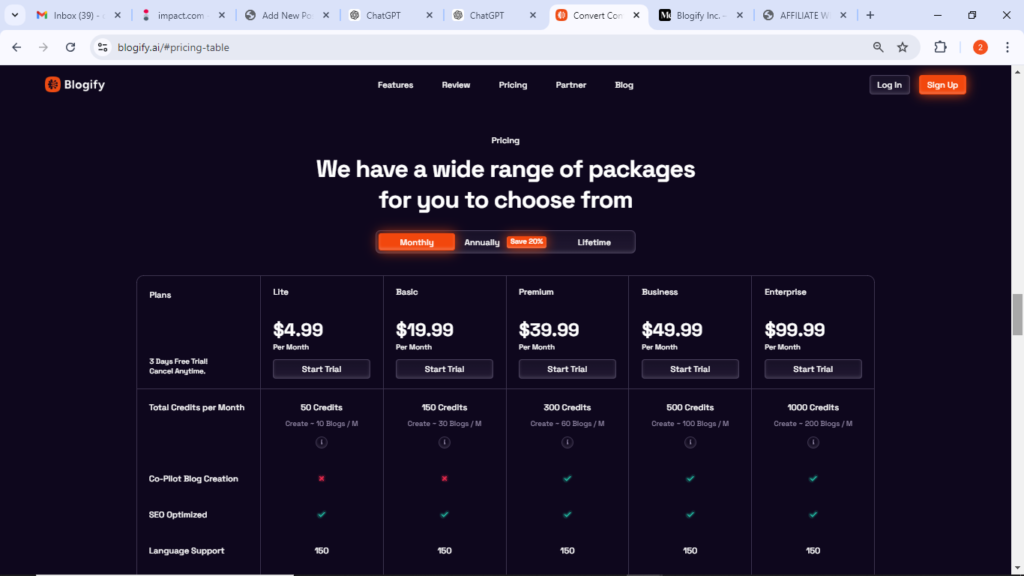
Task: Switch pricing to Lifetime option
Action: 594,242
